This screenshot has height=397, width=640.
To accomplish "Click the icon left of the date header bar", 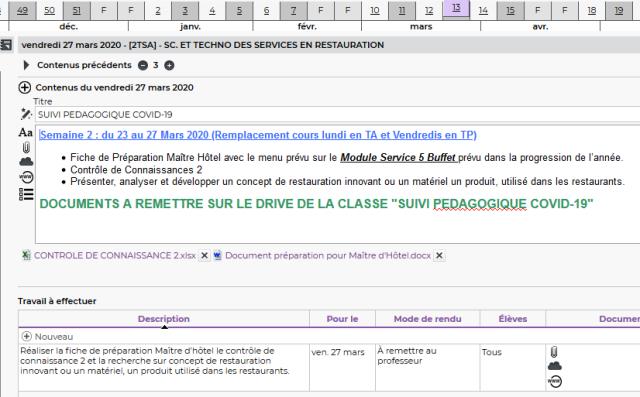I will click(x=6, y=44).
